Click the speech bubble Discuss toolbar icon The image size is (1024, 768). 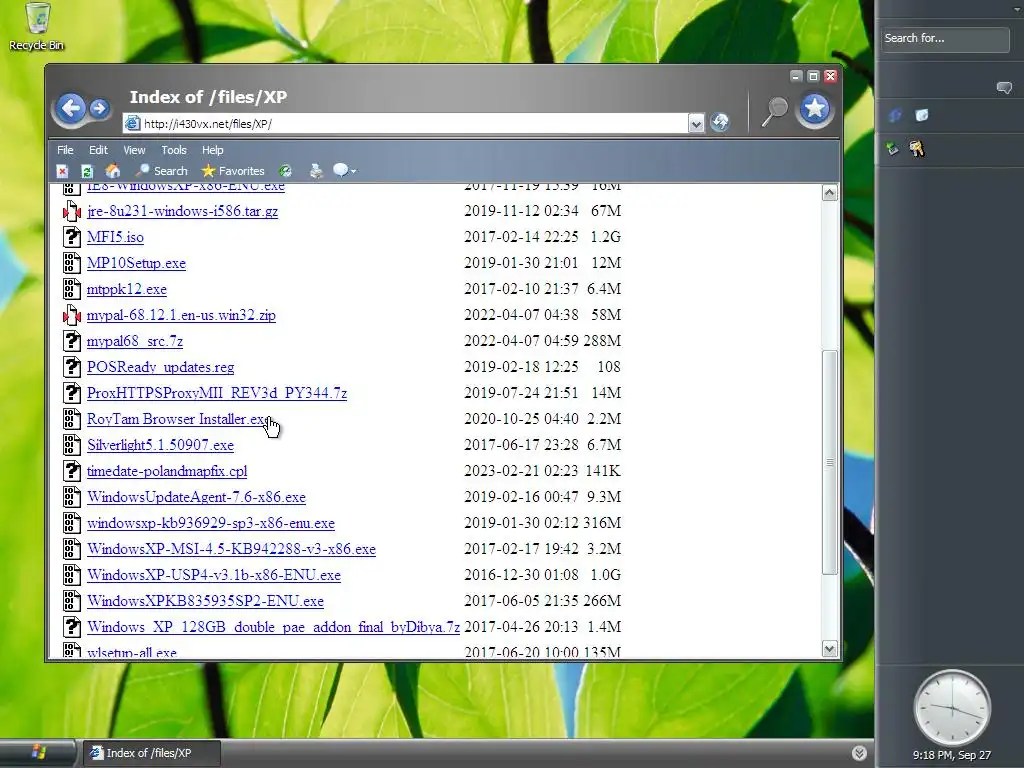(x=341, y=170)
